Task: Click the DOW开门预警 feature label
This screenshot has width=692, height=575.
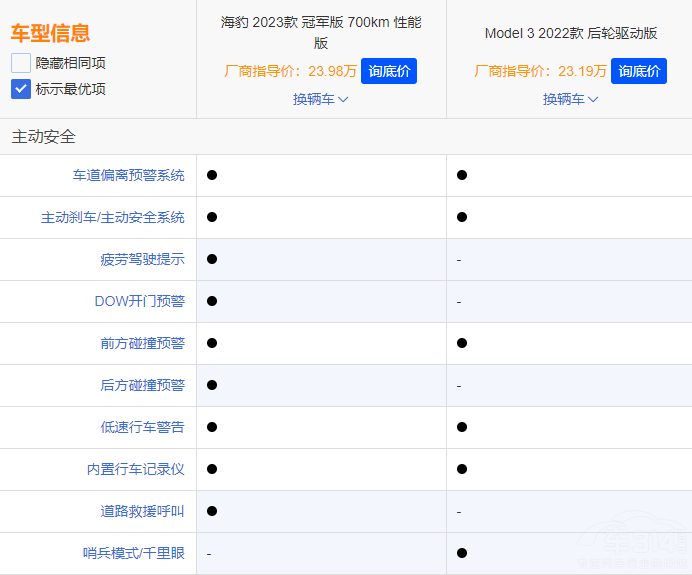Action: pyautogui.click(x=139, y=301)
